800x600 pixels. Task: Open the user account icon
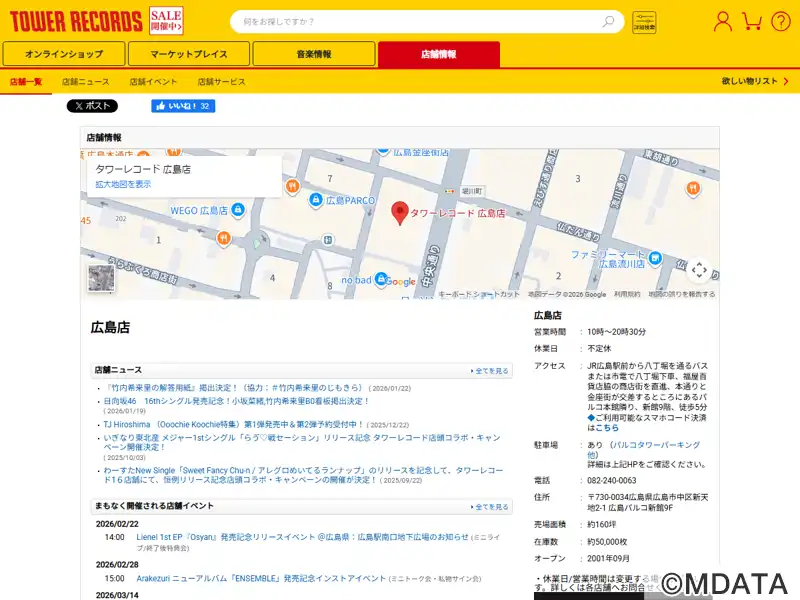click(722, 21)
